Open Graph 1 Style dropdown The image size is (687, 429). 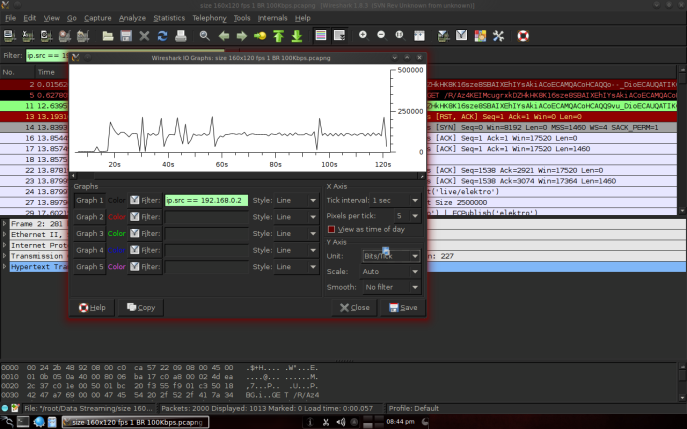pyautogui.click(x=296, y=200)
